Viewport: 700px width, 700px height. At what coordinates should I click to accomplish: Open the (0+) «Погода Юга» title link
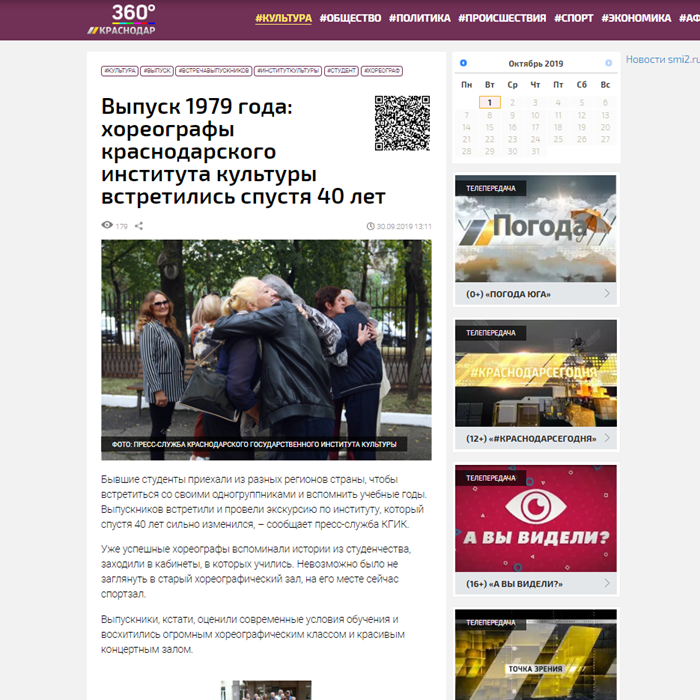coord(508,294)
